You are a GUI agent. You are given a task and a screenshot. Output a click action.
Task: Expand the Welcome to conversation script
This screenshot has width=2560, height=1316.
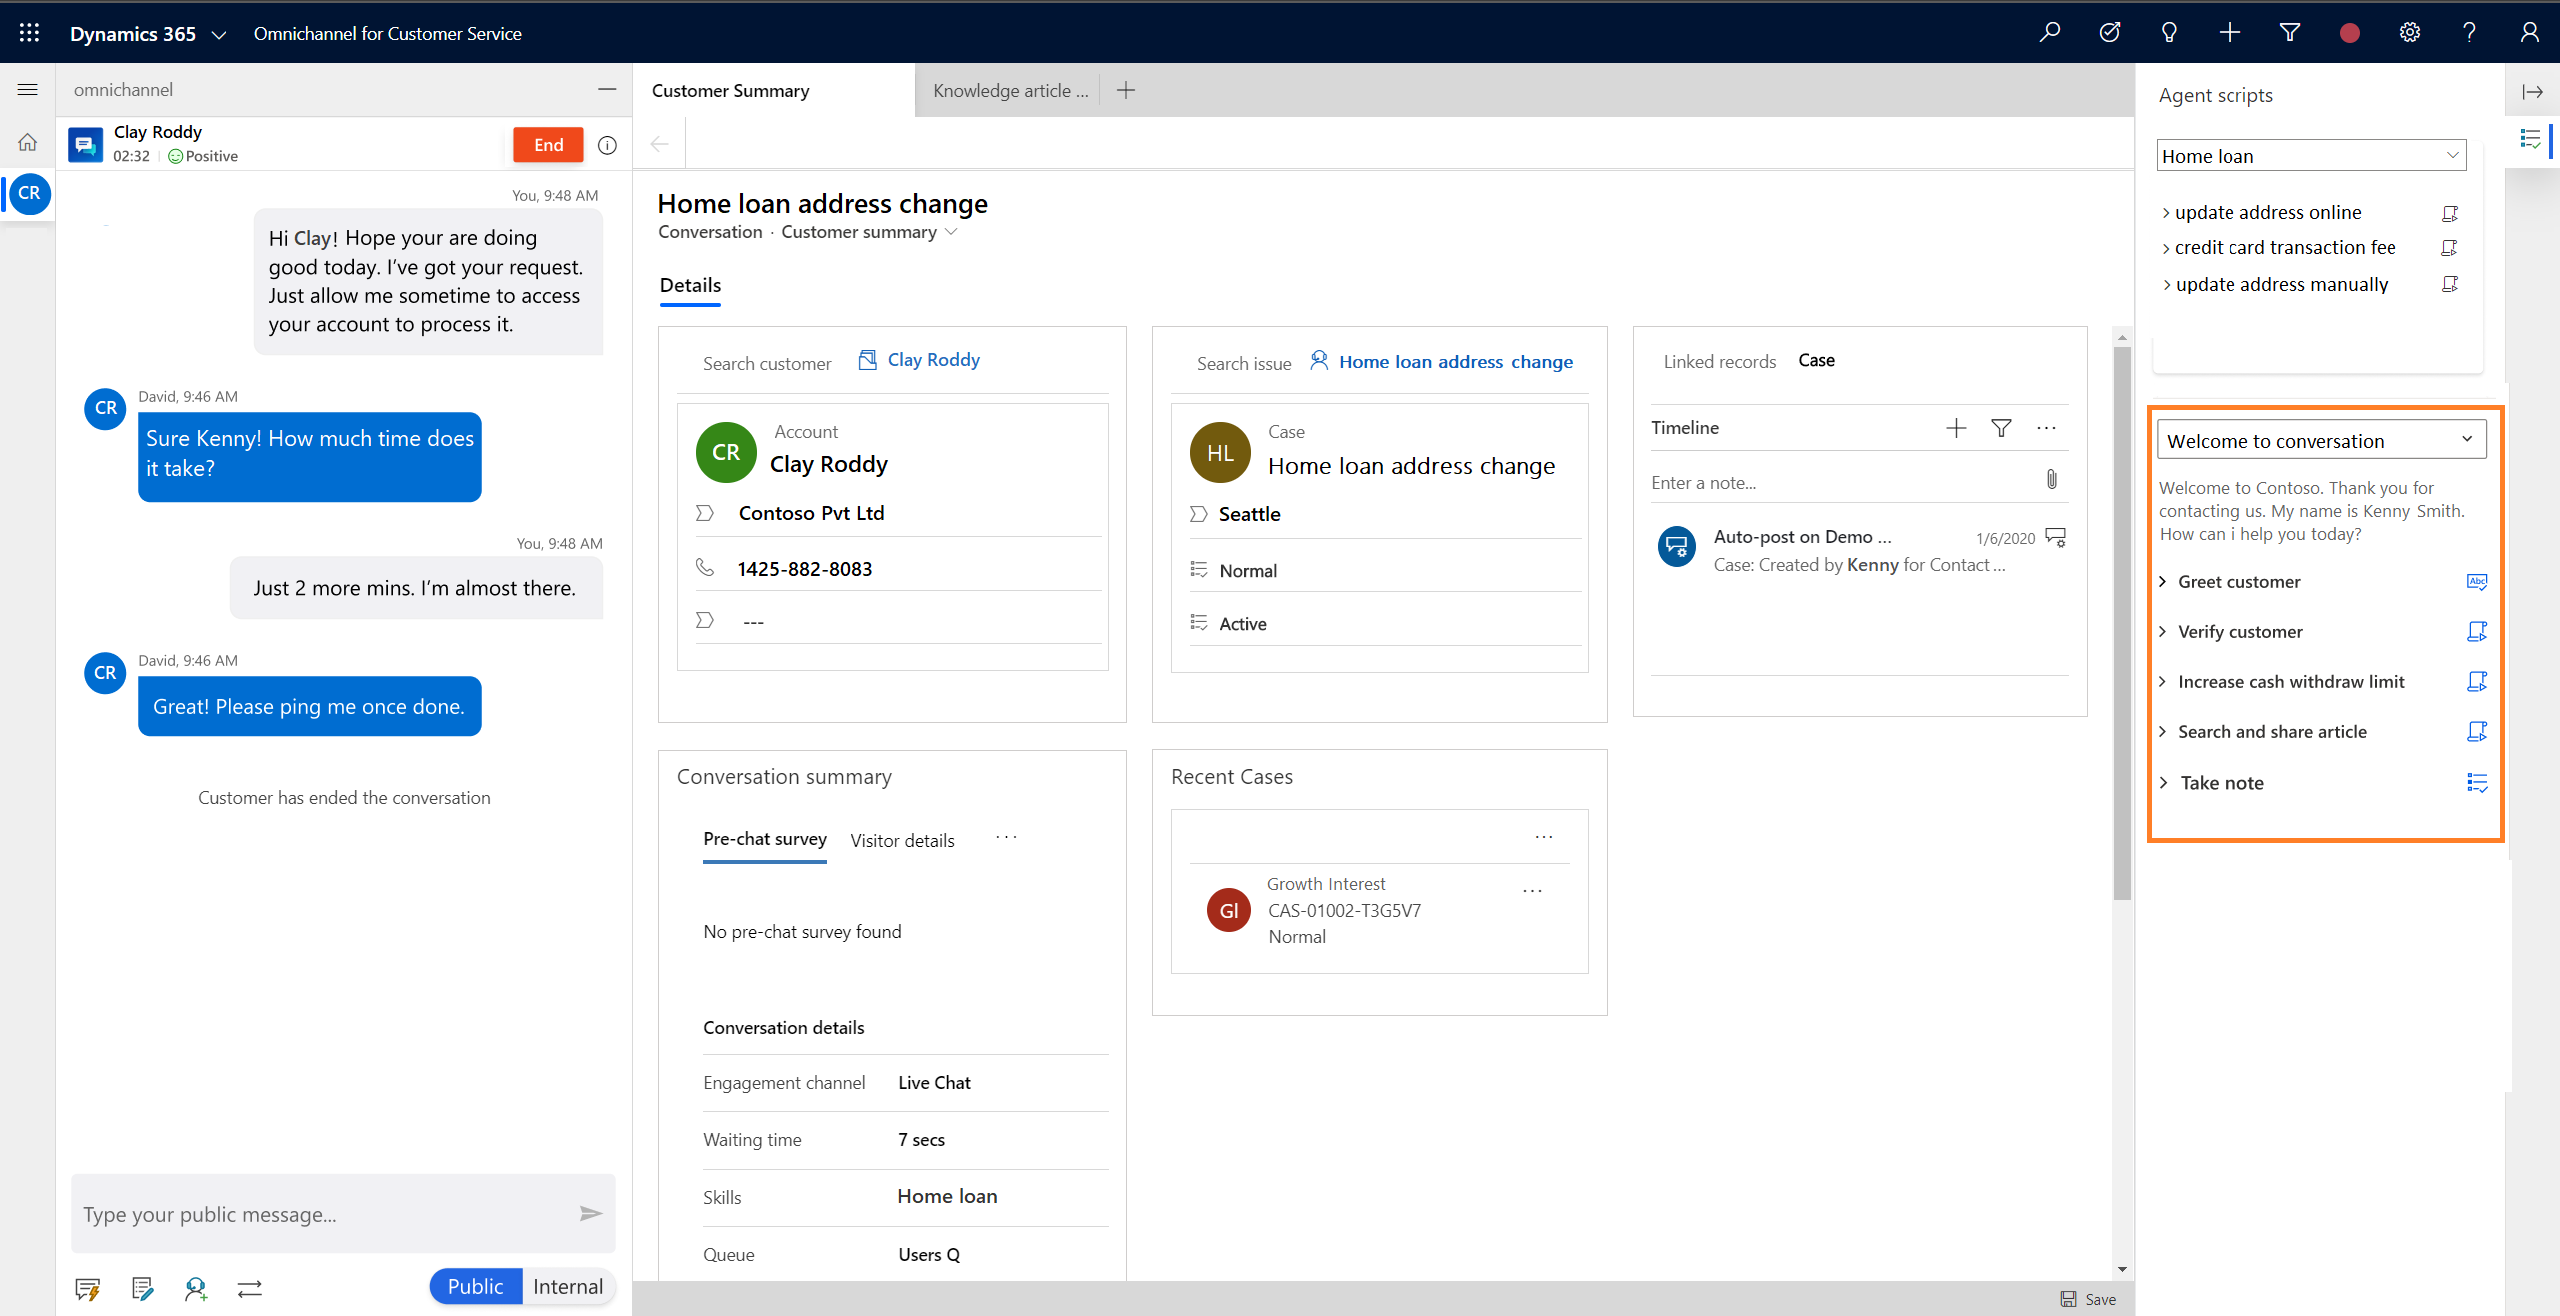click(x=2468, y=440)
